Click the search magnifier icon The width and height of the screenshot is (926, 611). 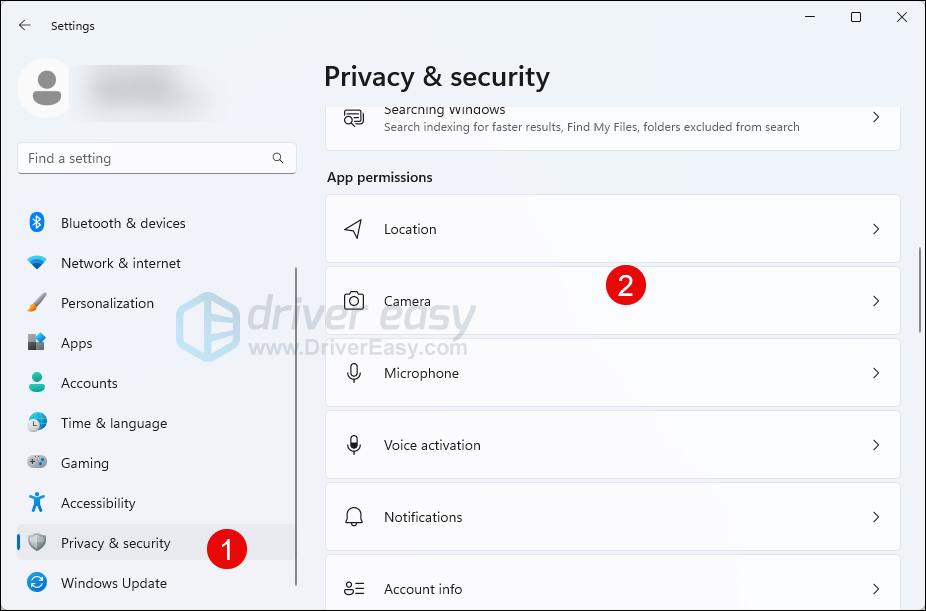278,158
